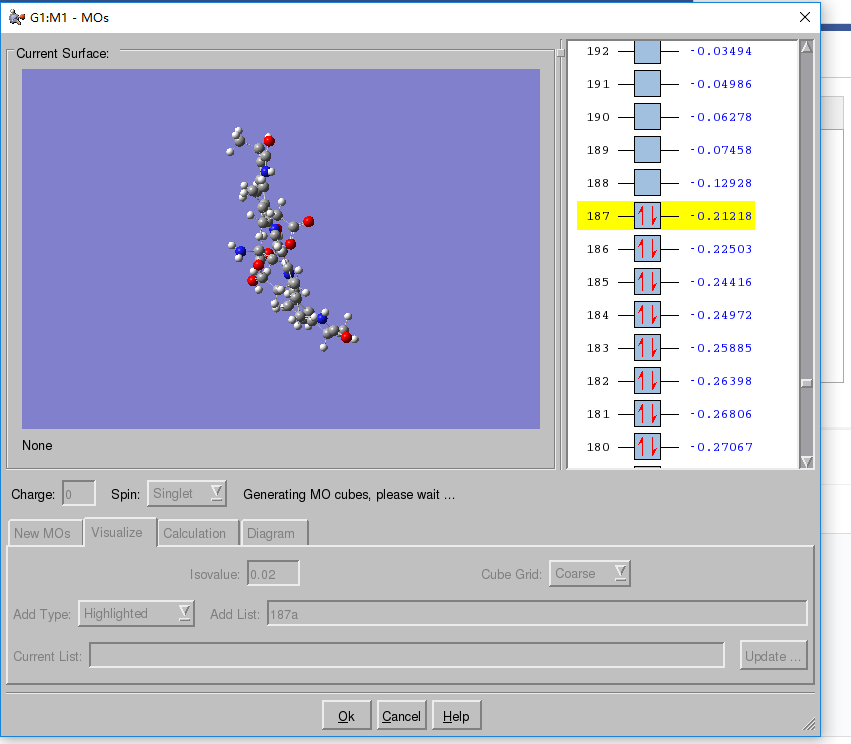Click energy value -0.21218
Screen dimensions: 851x744
click(721, 216)
